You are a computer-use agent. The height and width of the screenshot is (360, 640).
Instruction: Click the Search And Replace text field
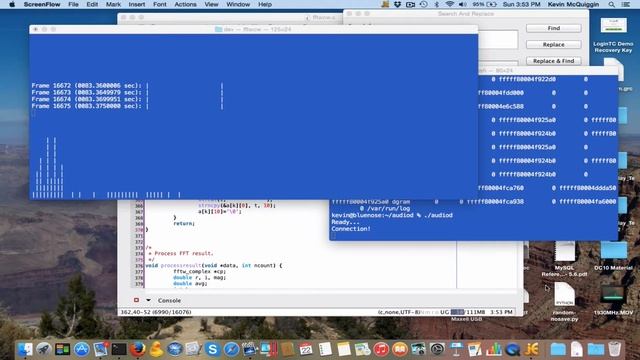tap(498, 40)
